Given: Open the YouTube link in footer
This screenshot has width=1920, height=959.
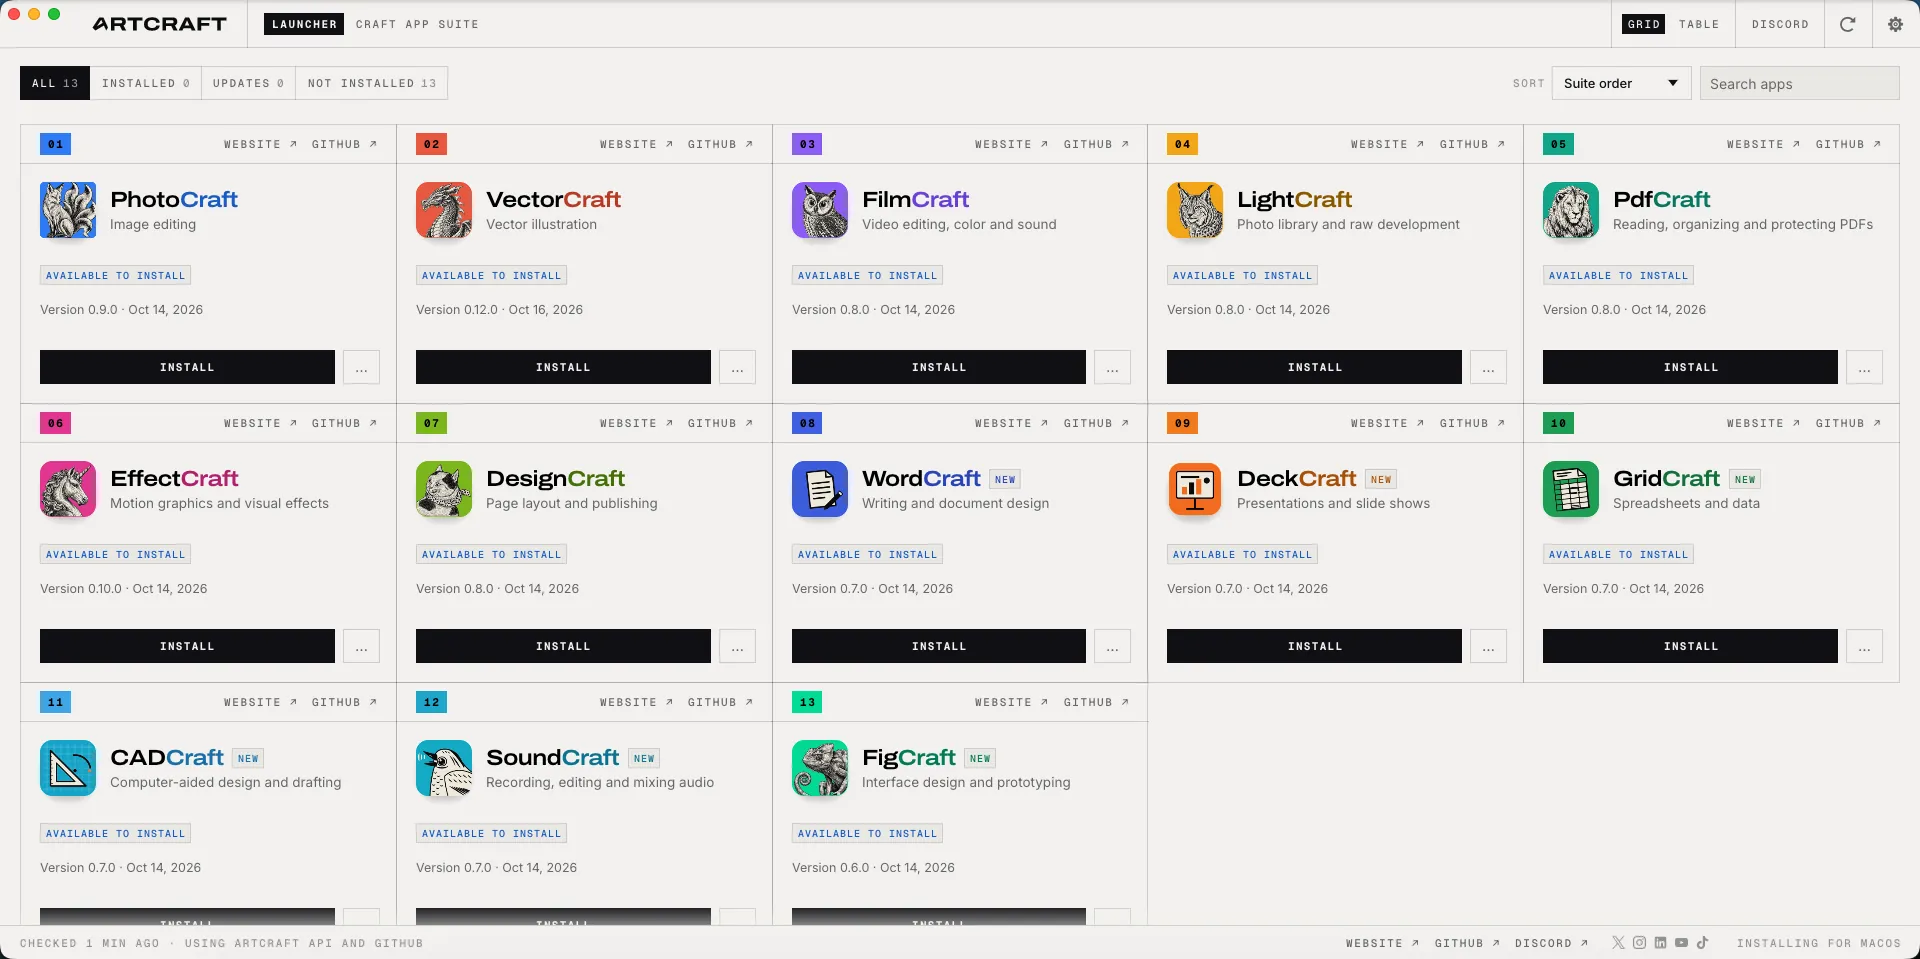Looking at the screenshot, I should tap(1681, 943).
